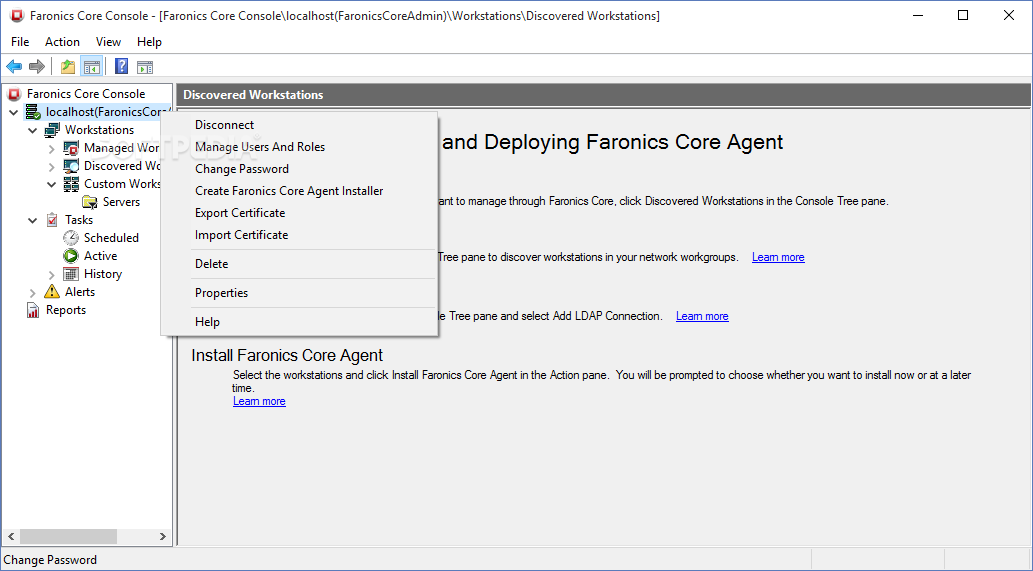
Task: Click the localhost server icon in tree
Action: (33, 112)
